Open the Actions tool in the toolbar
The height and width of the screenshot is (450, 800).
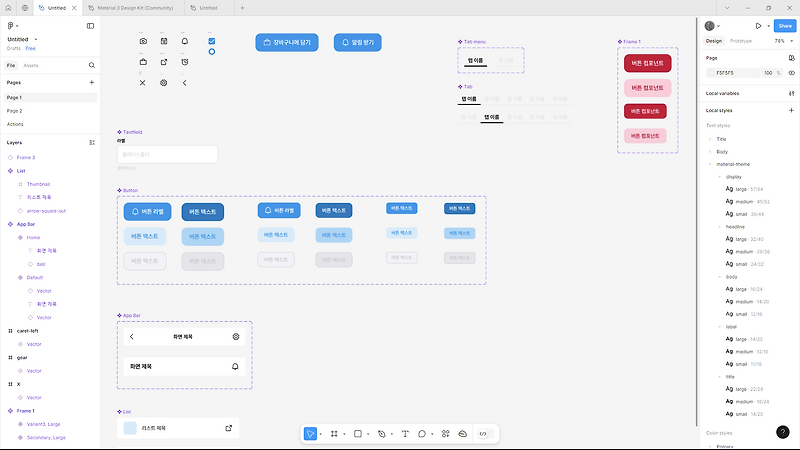tap(445, 434)
